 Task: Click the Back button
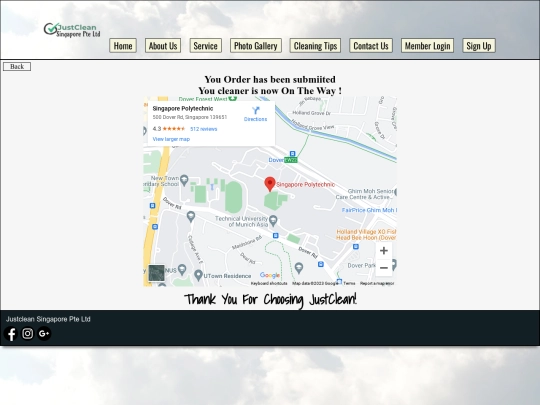coord(17,66)
